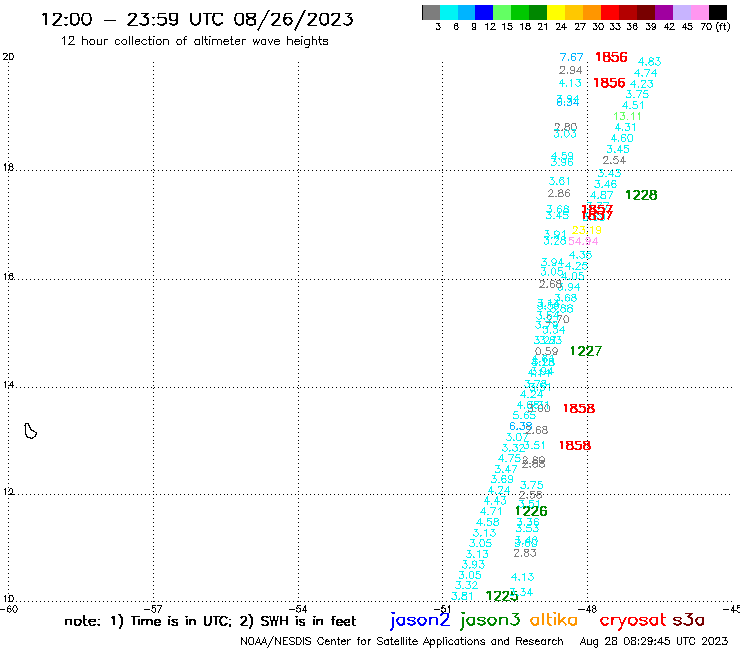Screen dimensions: 740x650
Task: Click the green 13.11 wave height
Action: point(627,116)
